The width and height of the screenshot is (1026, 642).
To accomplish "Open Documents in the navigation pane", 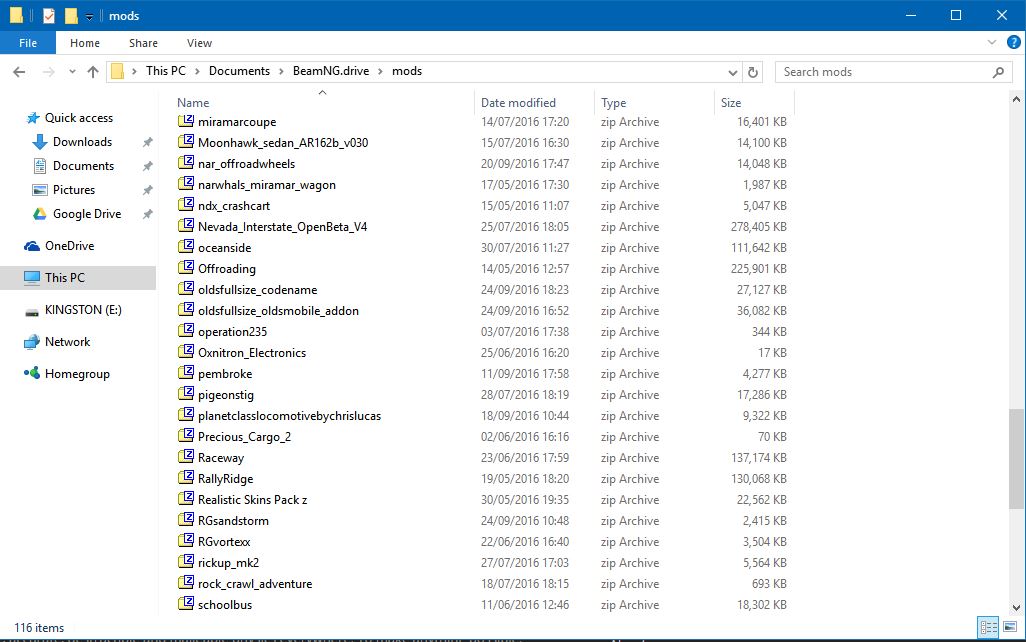I will tap(83, 166).
